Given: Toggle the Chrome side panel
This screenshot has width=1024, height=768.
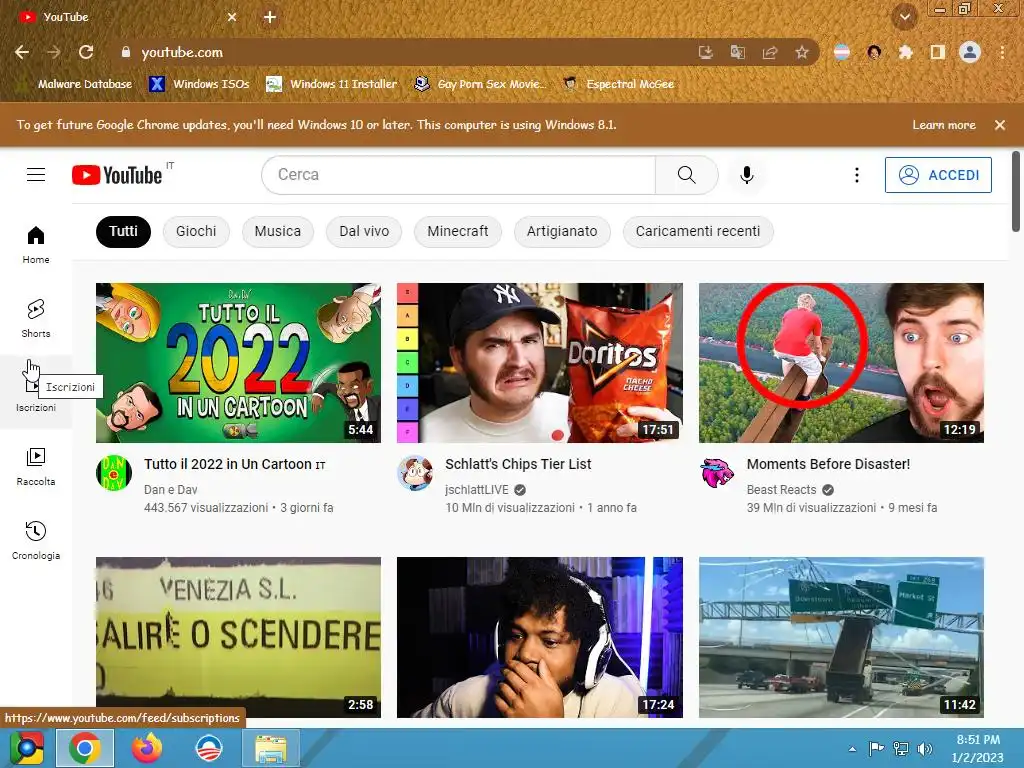Looking at the screenshot, I should point(937,52).
